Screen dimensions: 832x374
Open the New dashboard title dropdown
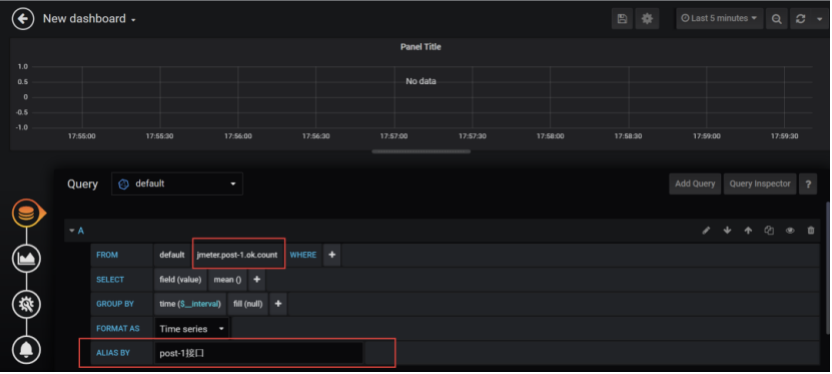click(x=89, y=19)
